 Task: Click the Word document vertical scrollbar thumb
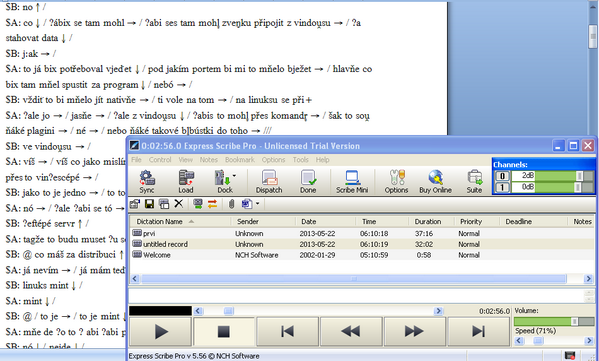click(593, 36)
